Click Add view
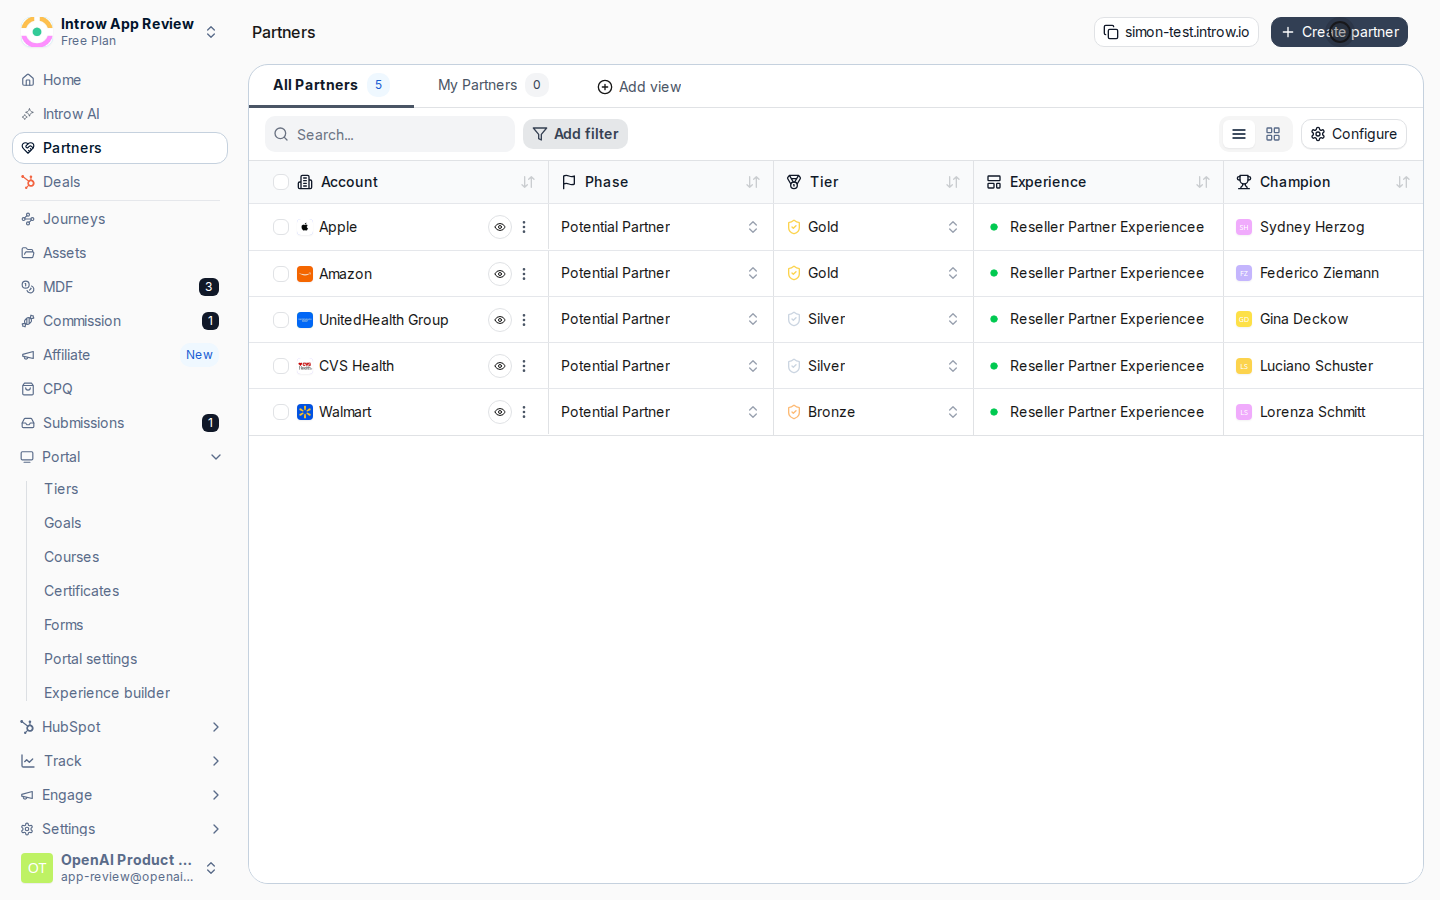Image resolution: width=1440 pixels, height=900 pixels. [x=639, y=87]
